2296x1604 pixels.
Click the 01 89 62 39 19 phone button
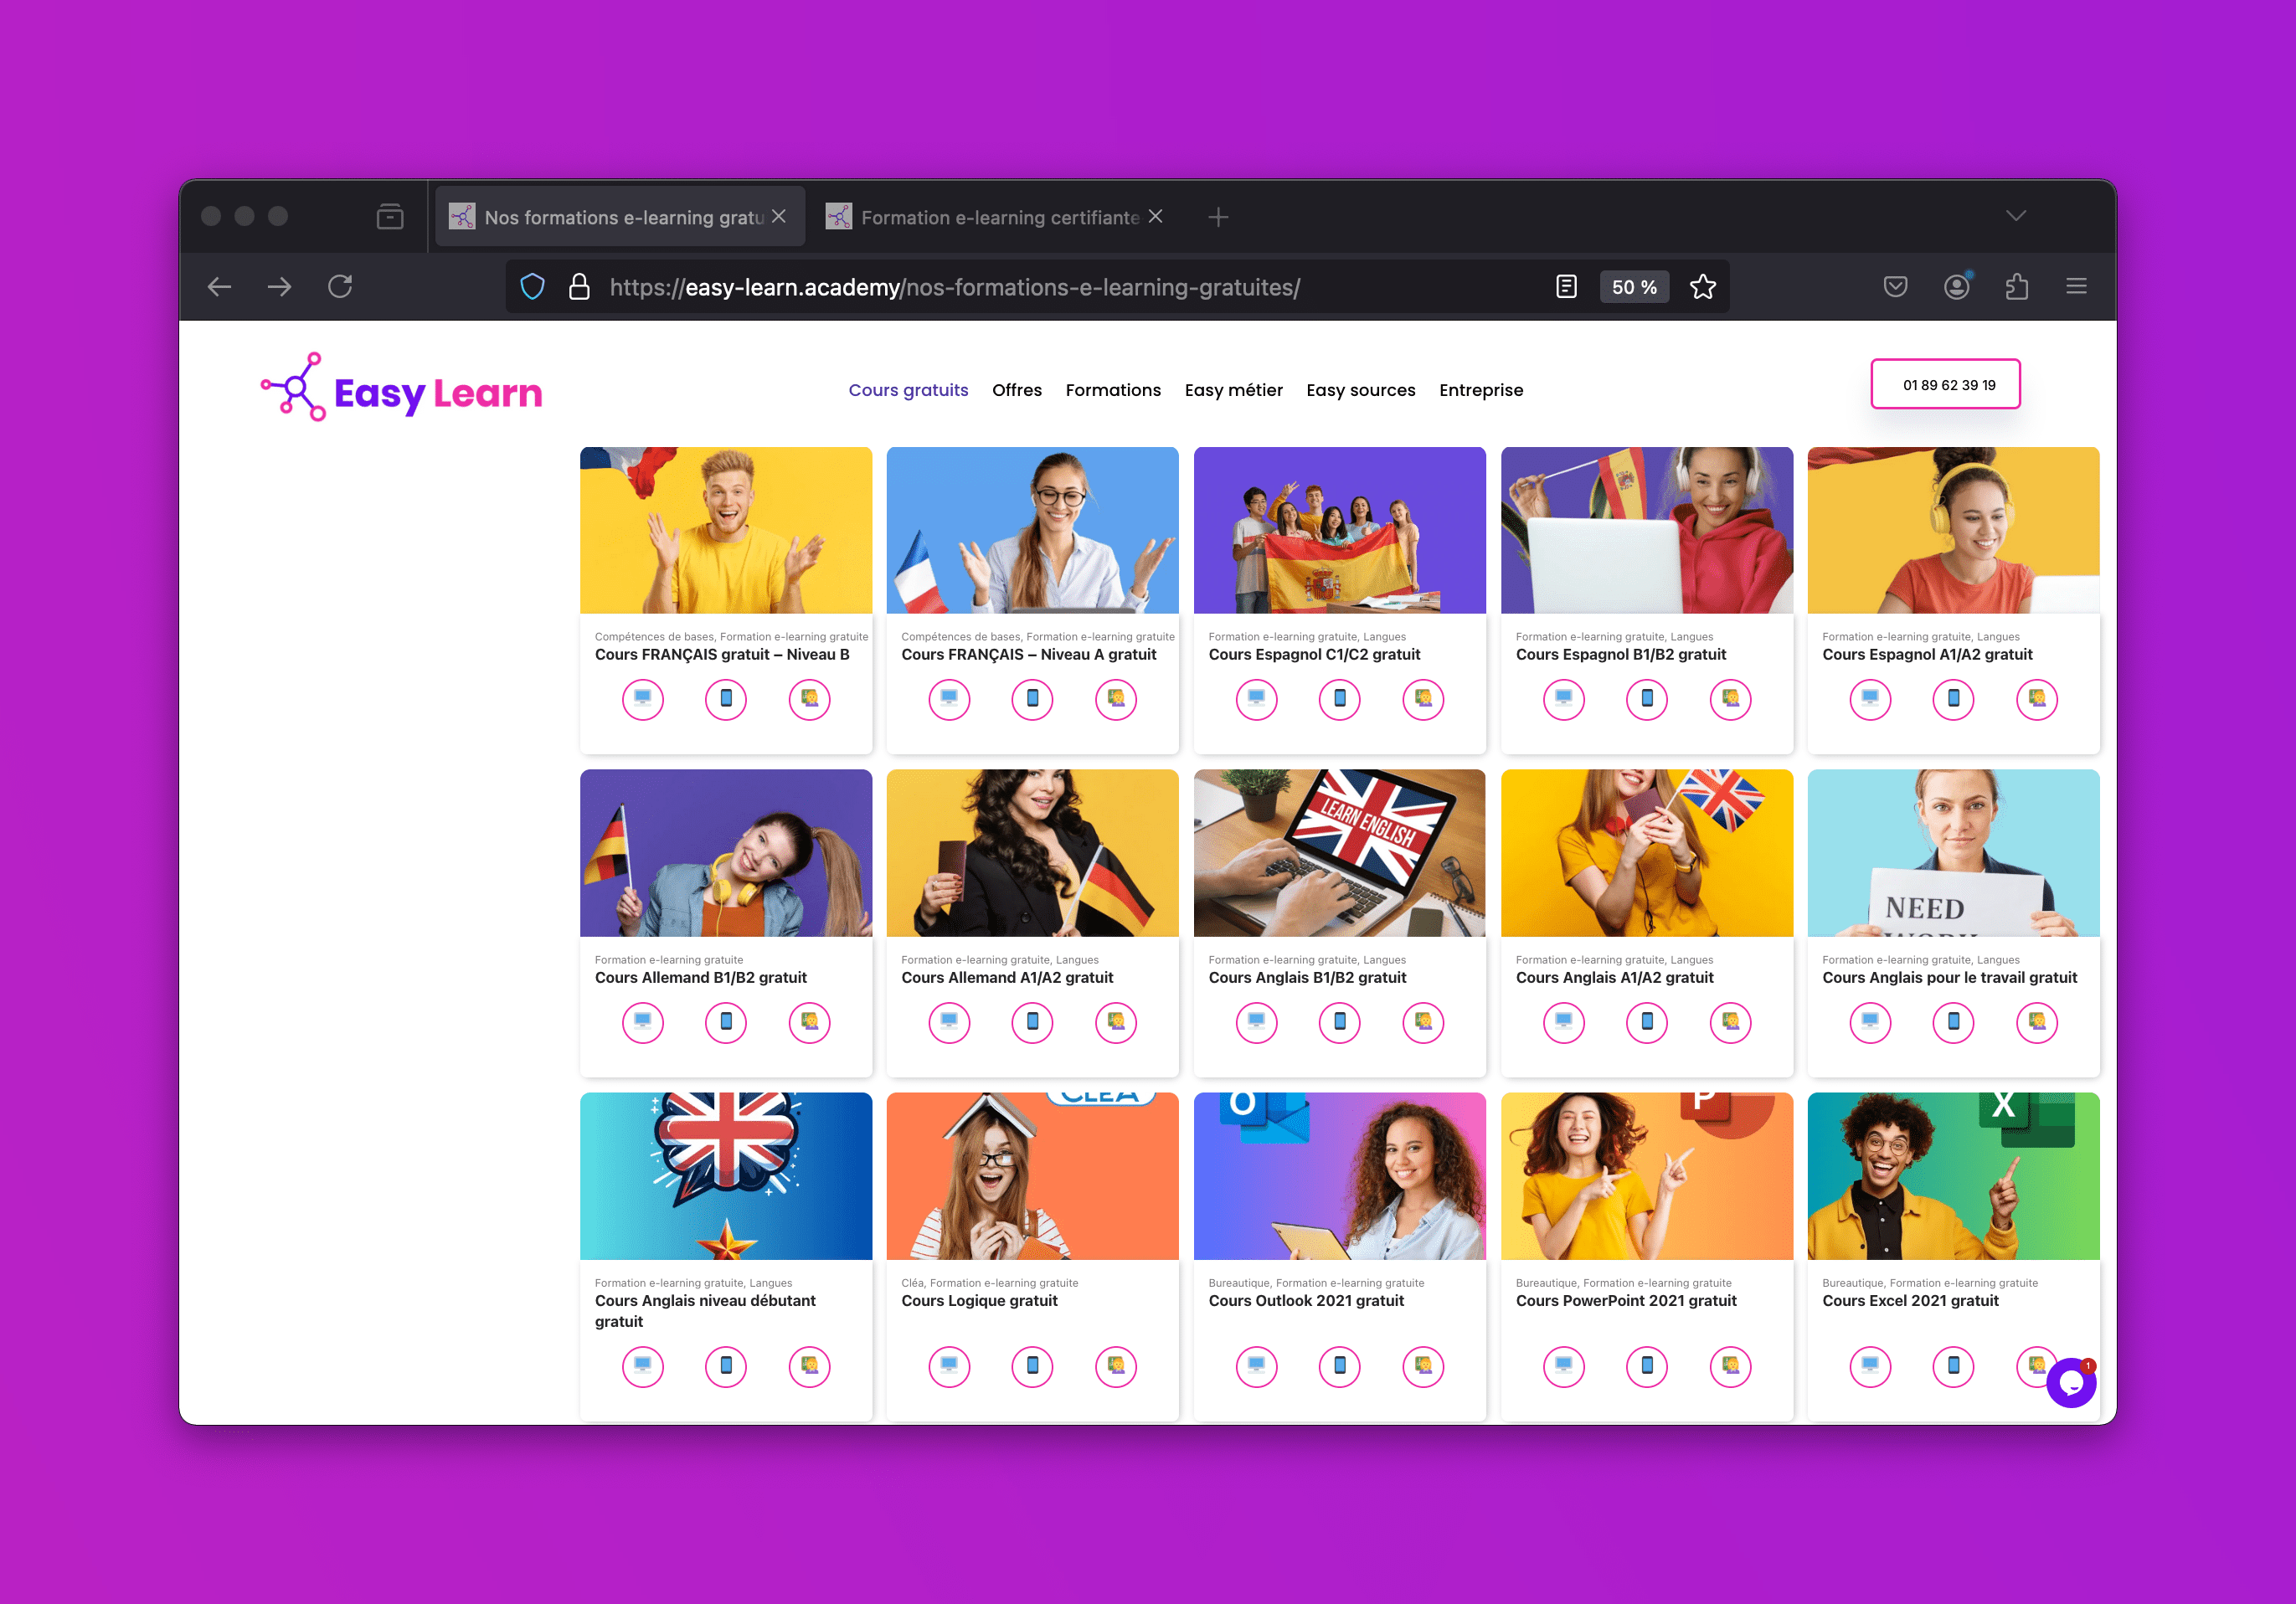pos(1945,385)
